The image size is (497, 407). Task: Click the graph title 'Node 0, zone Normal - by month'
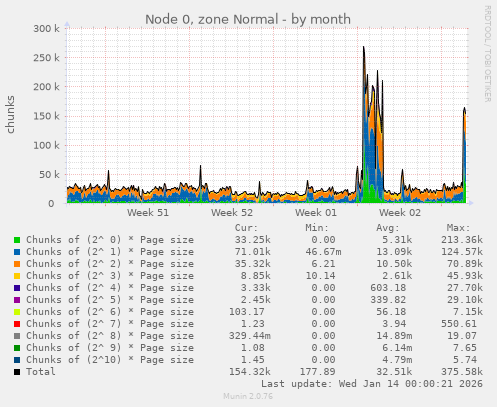248,19
